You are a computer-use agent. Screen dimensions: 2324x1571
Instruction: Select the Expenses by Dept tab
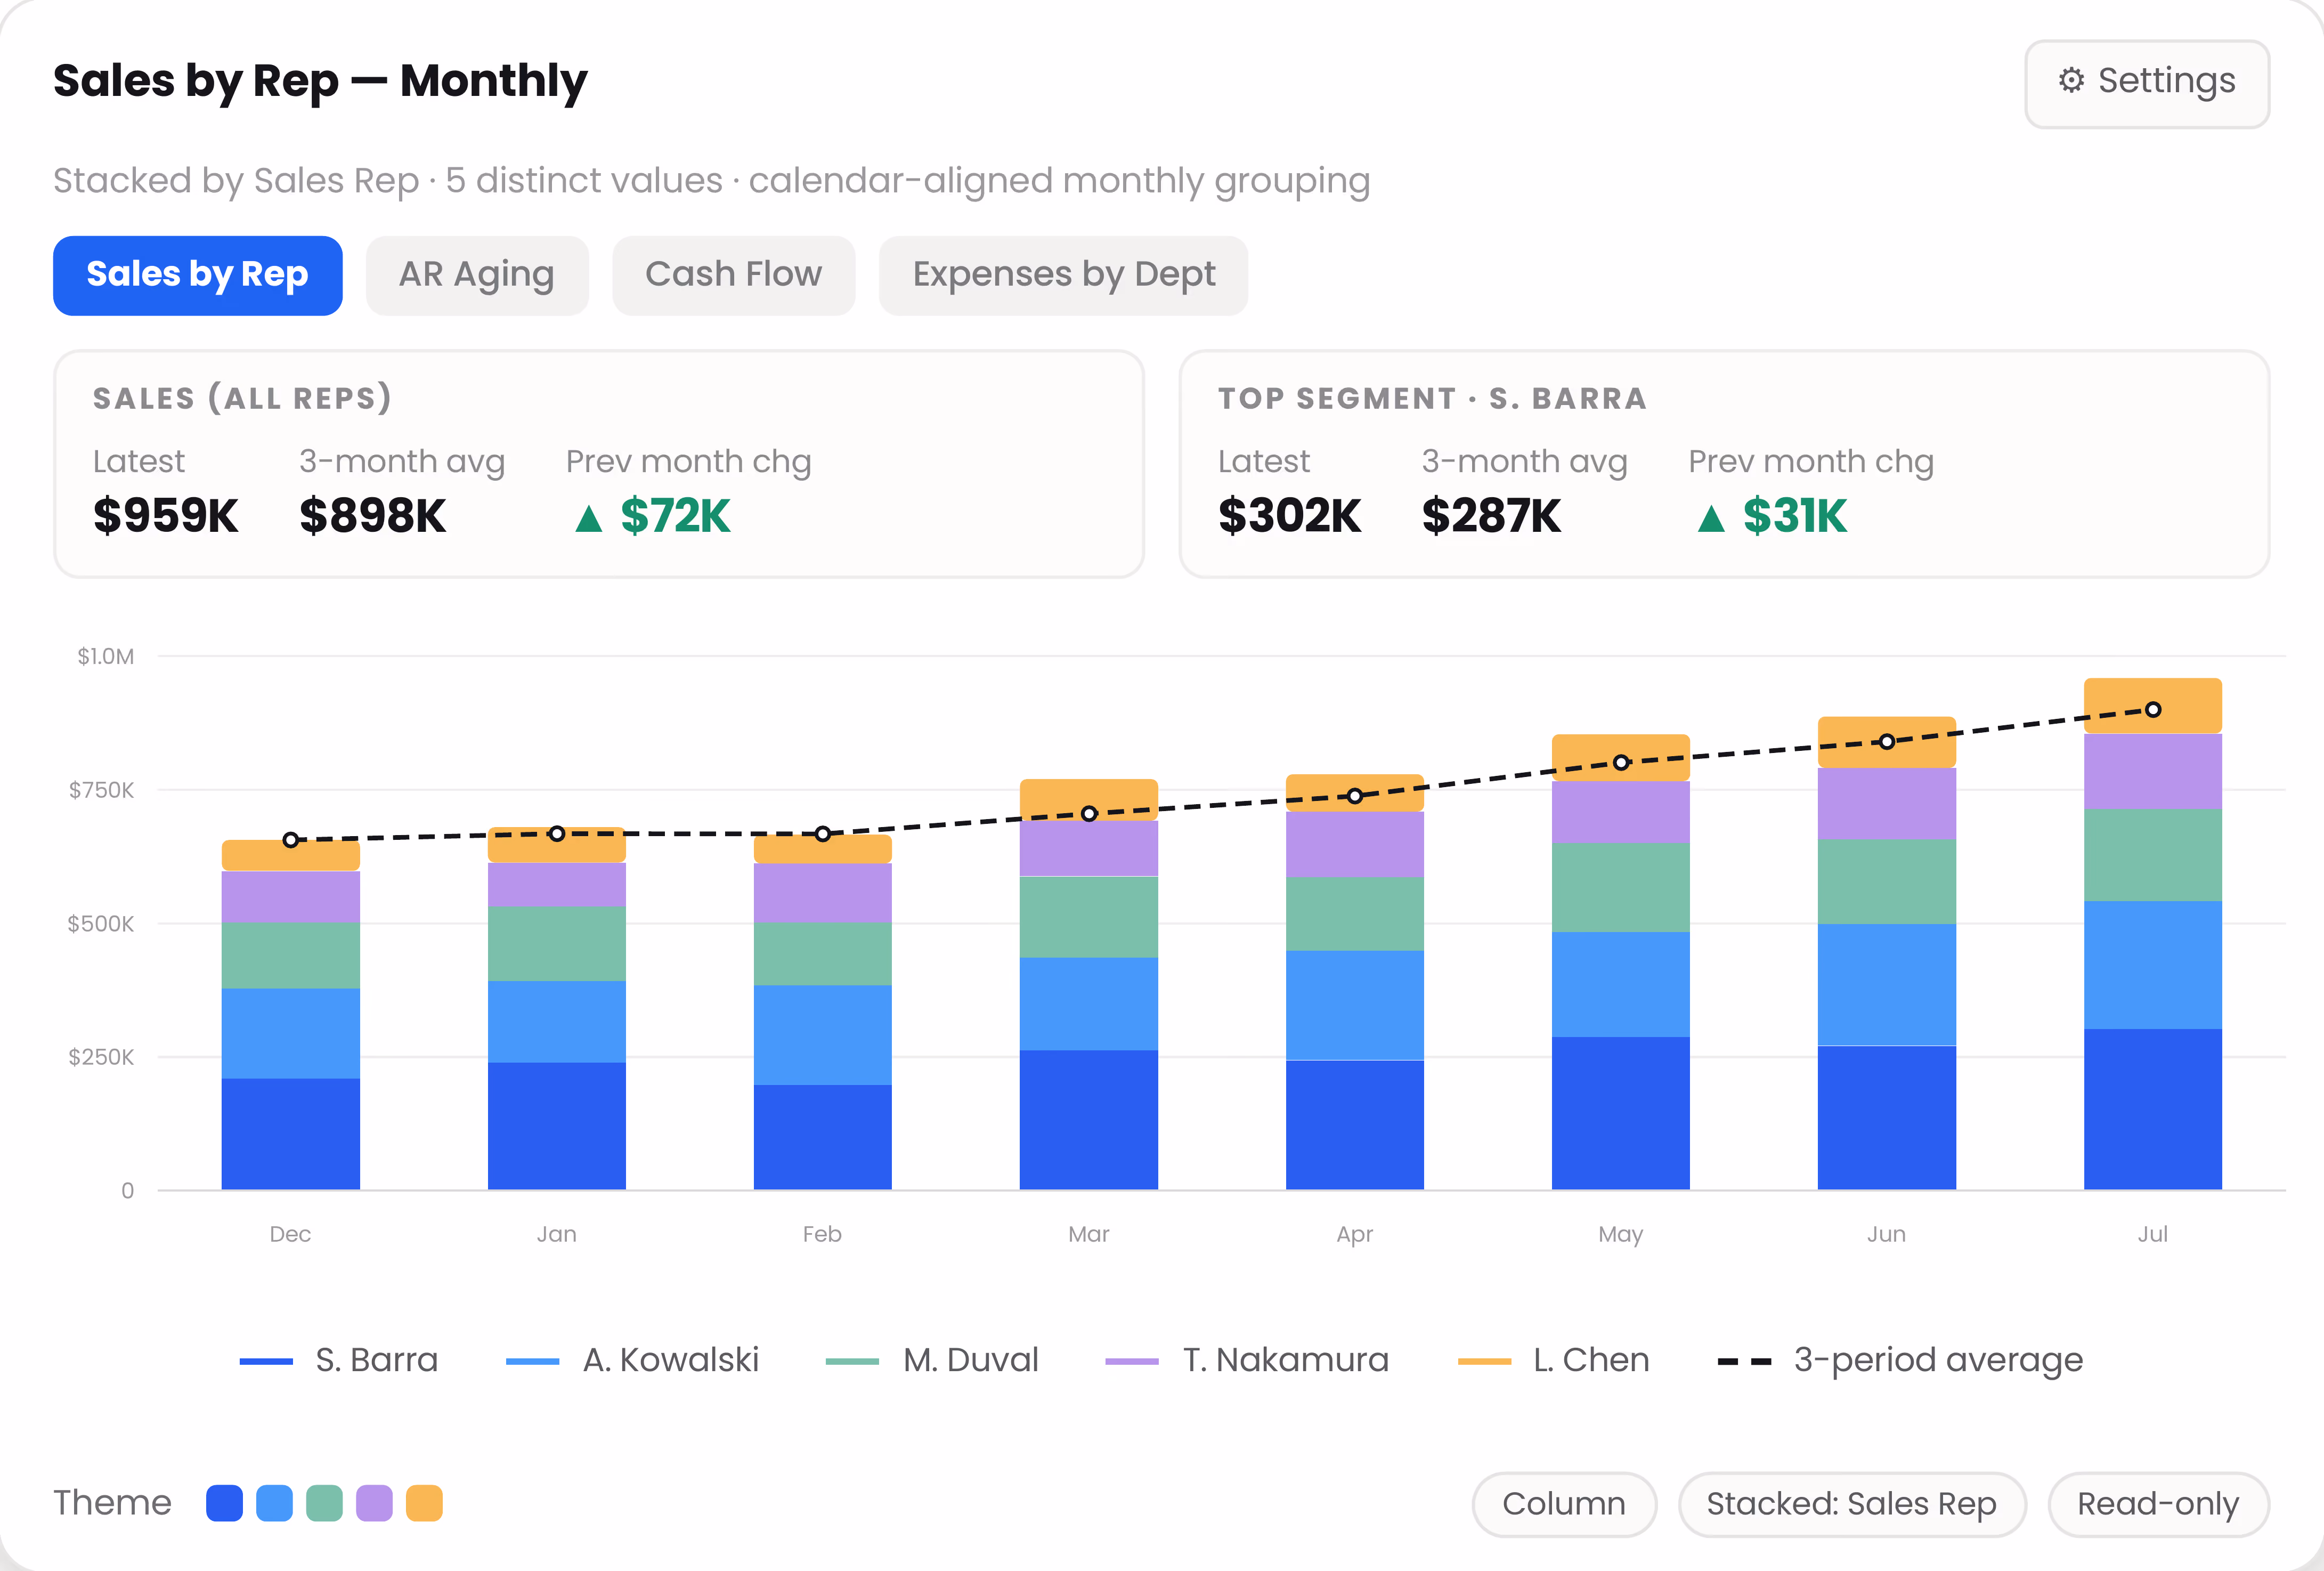(x=1063, y=275)
